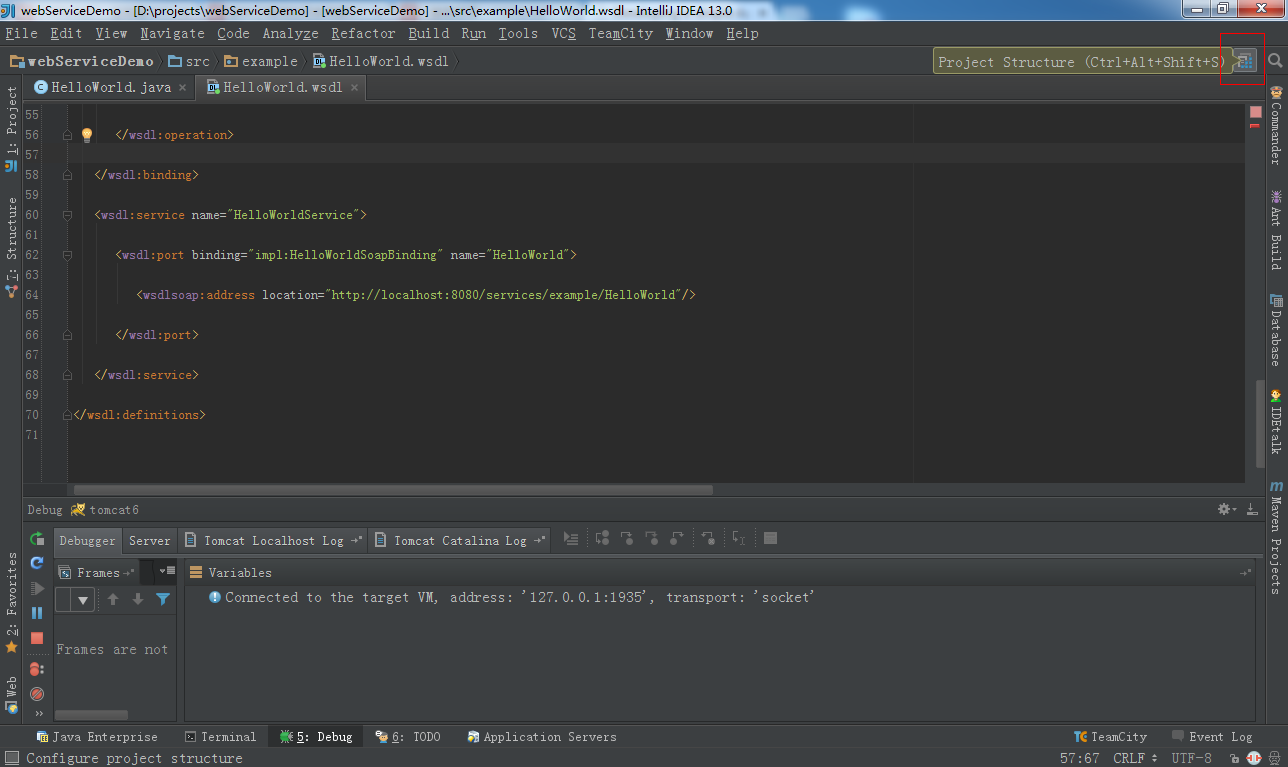The height and width of the screenshot is (767, 1288).
Task: Open Tomcat Catalina Log tab
Action: 460,540
